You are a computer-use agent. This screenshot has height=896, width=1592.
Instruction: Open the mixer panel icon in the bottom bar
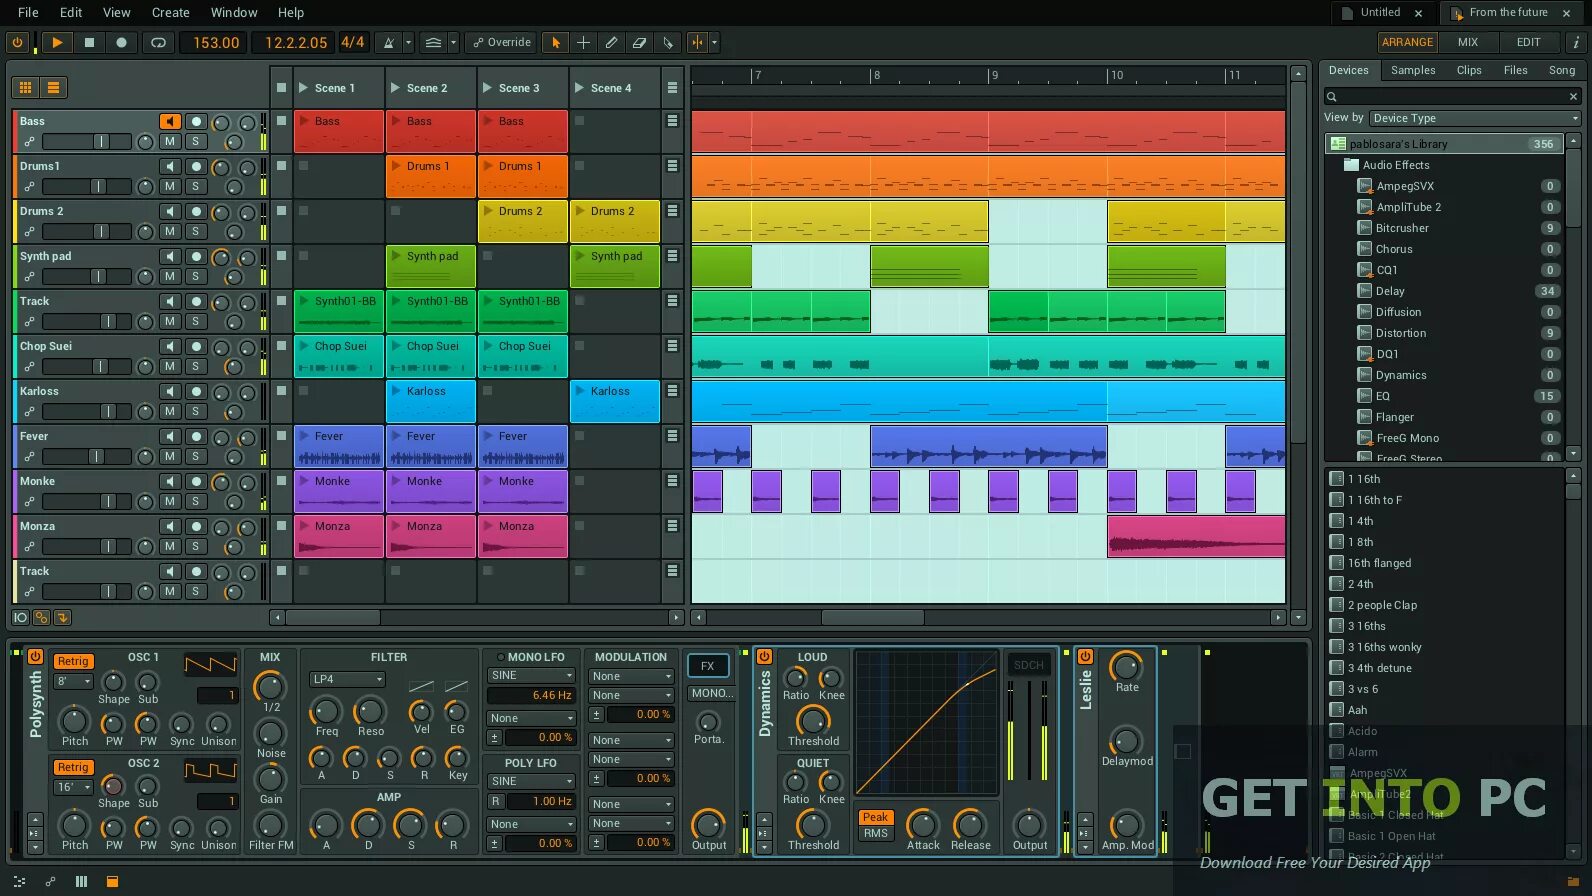point(81,881)
